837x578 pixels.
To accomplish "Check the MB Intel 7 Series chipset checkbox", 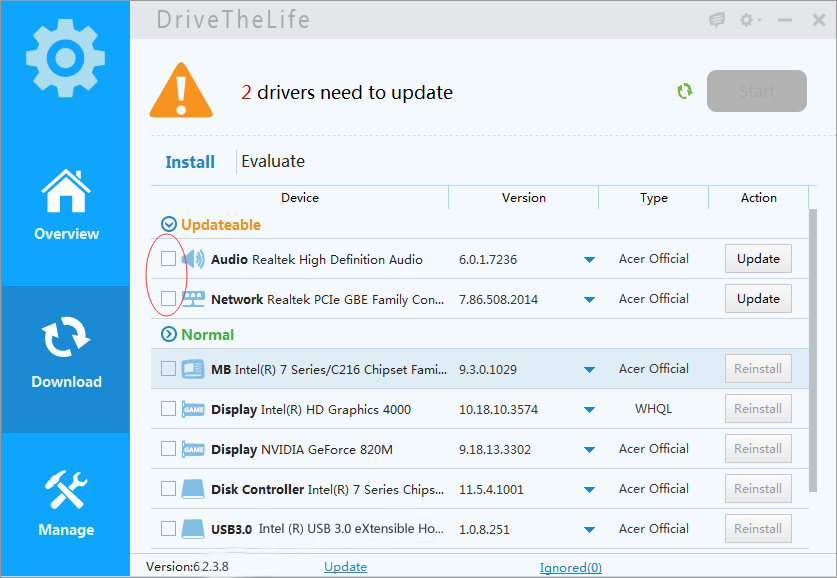I will (x=168, y=368).
